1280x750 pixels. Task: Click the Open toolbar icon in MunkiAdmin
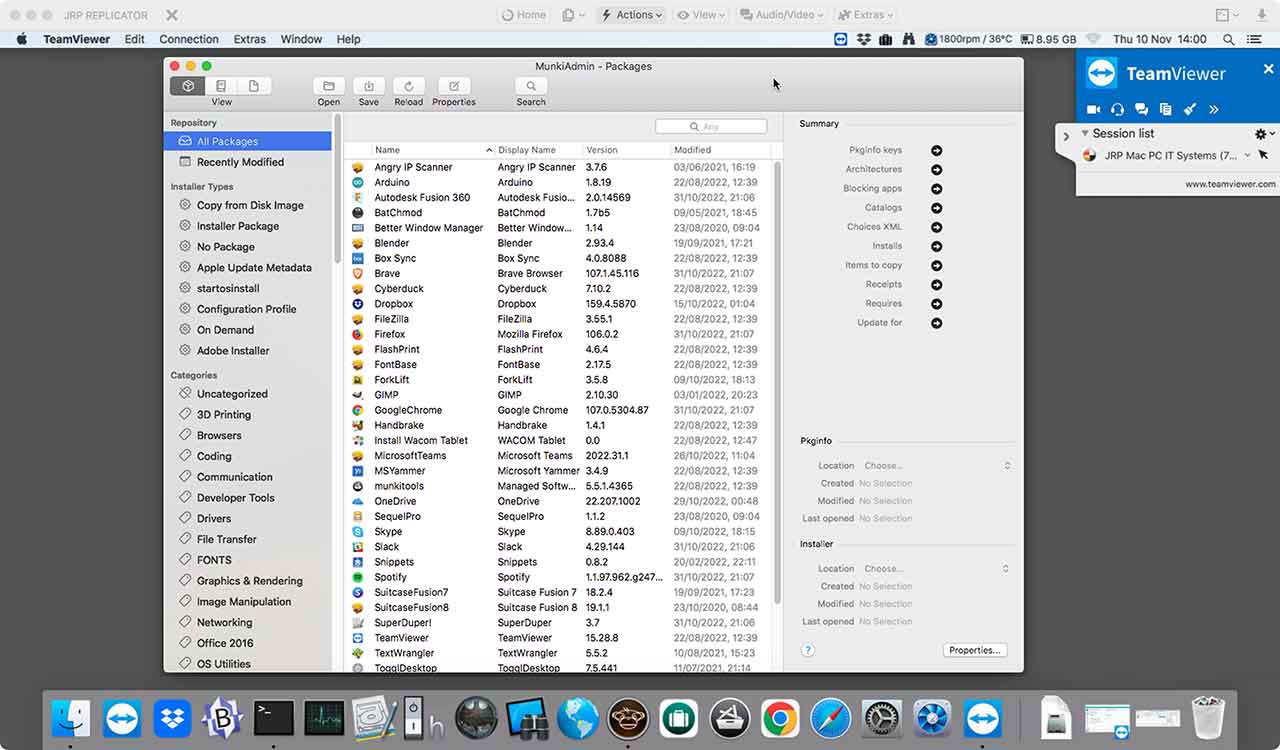[x=329, y=86]
